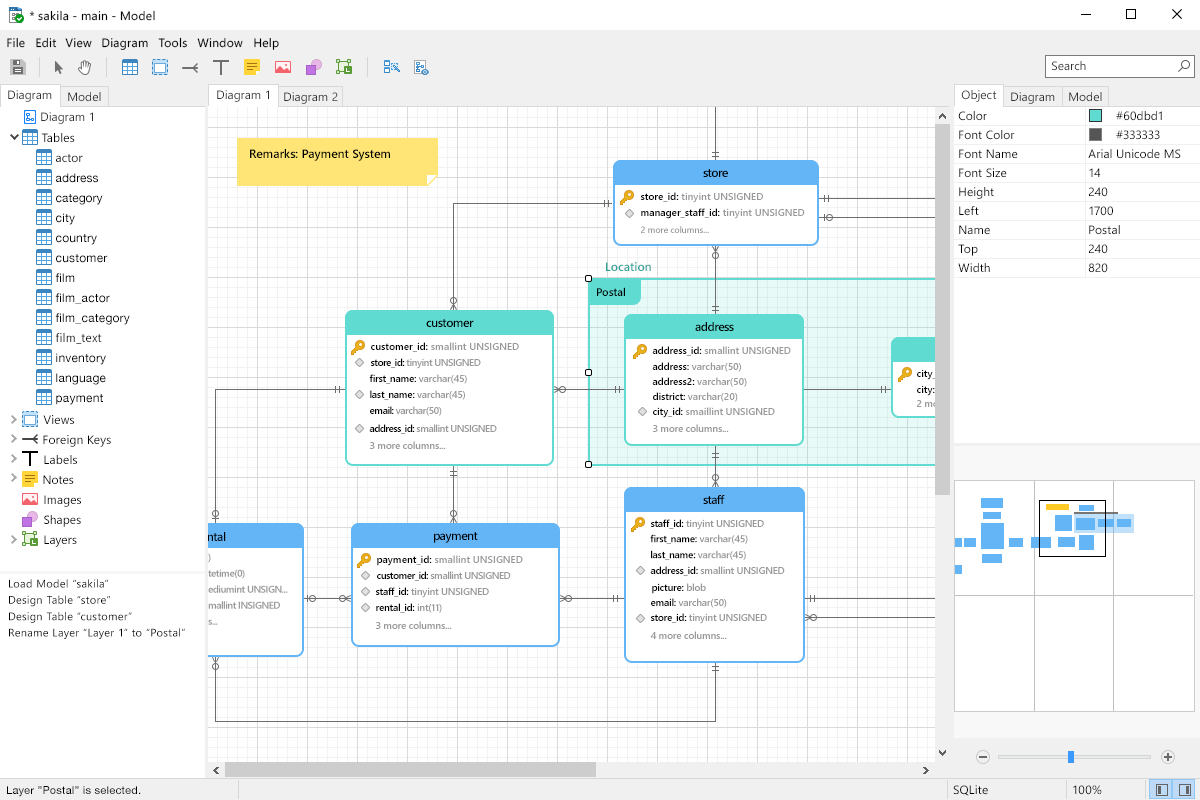Toggle the left panel layout button
The height and width of the screenshot is (800, 1200).
[1162, 790]
